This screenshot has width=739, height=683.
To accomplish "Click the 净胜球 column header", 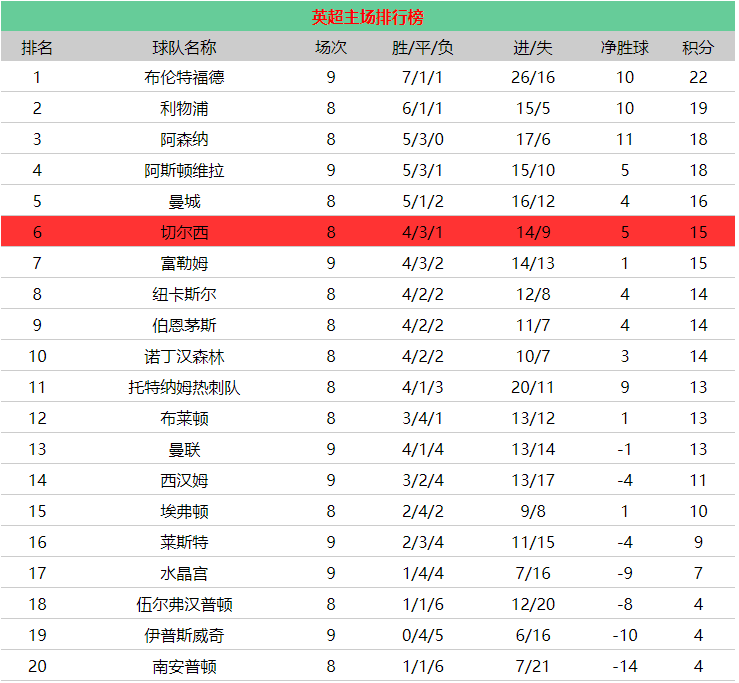I will pyautogui.click(x=625, y=47).
